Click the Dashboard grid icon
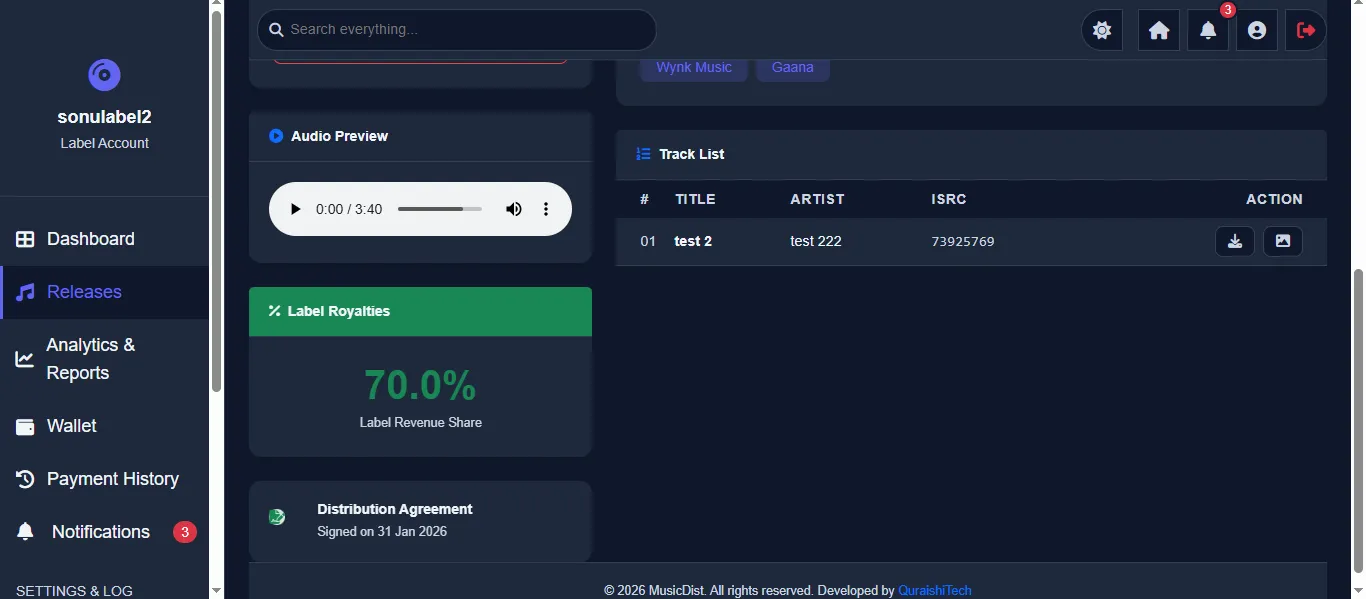This screenshot has height=599, width=1366. point(25,239)
